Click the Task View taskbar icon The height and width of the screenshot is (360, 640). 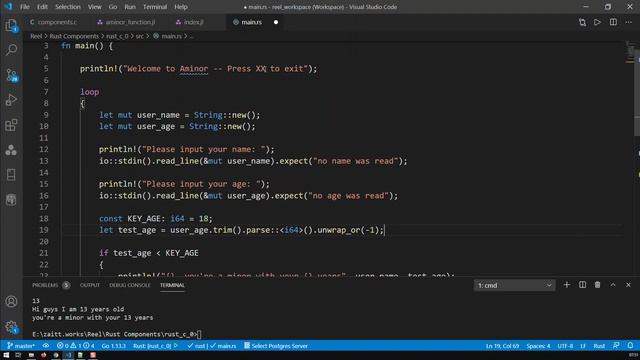(18, 356)
